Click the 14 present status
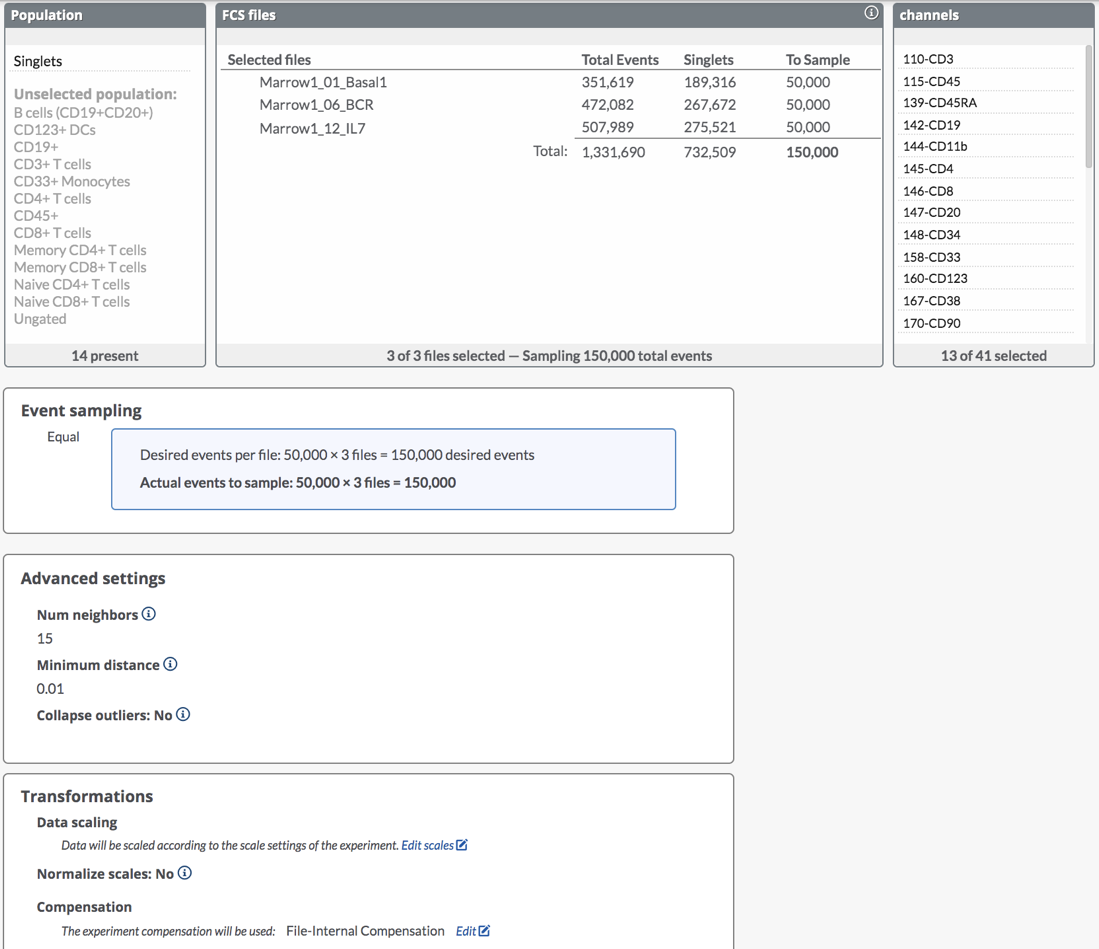Image resolution: width=1099 pixels, height=949 pixels. (105, 355)
